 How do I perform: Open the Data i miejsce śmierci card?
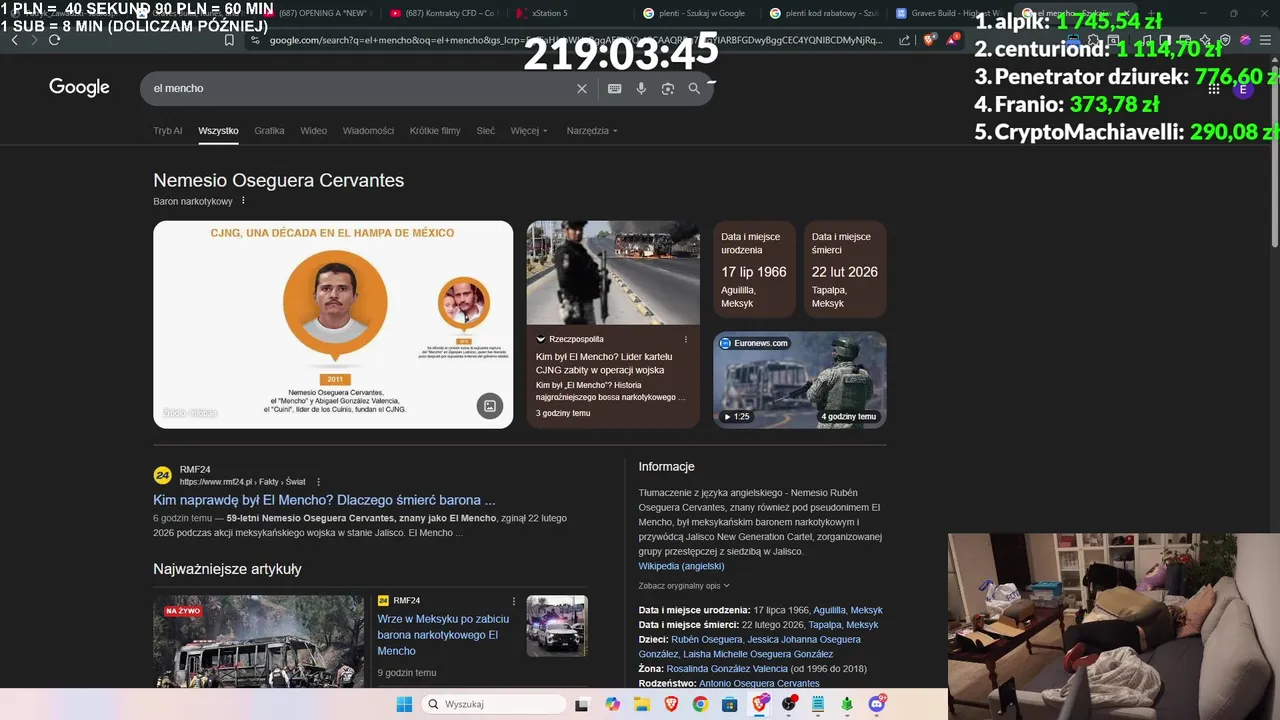(x=845, y=270)
